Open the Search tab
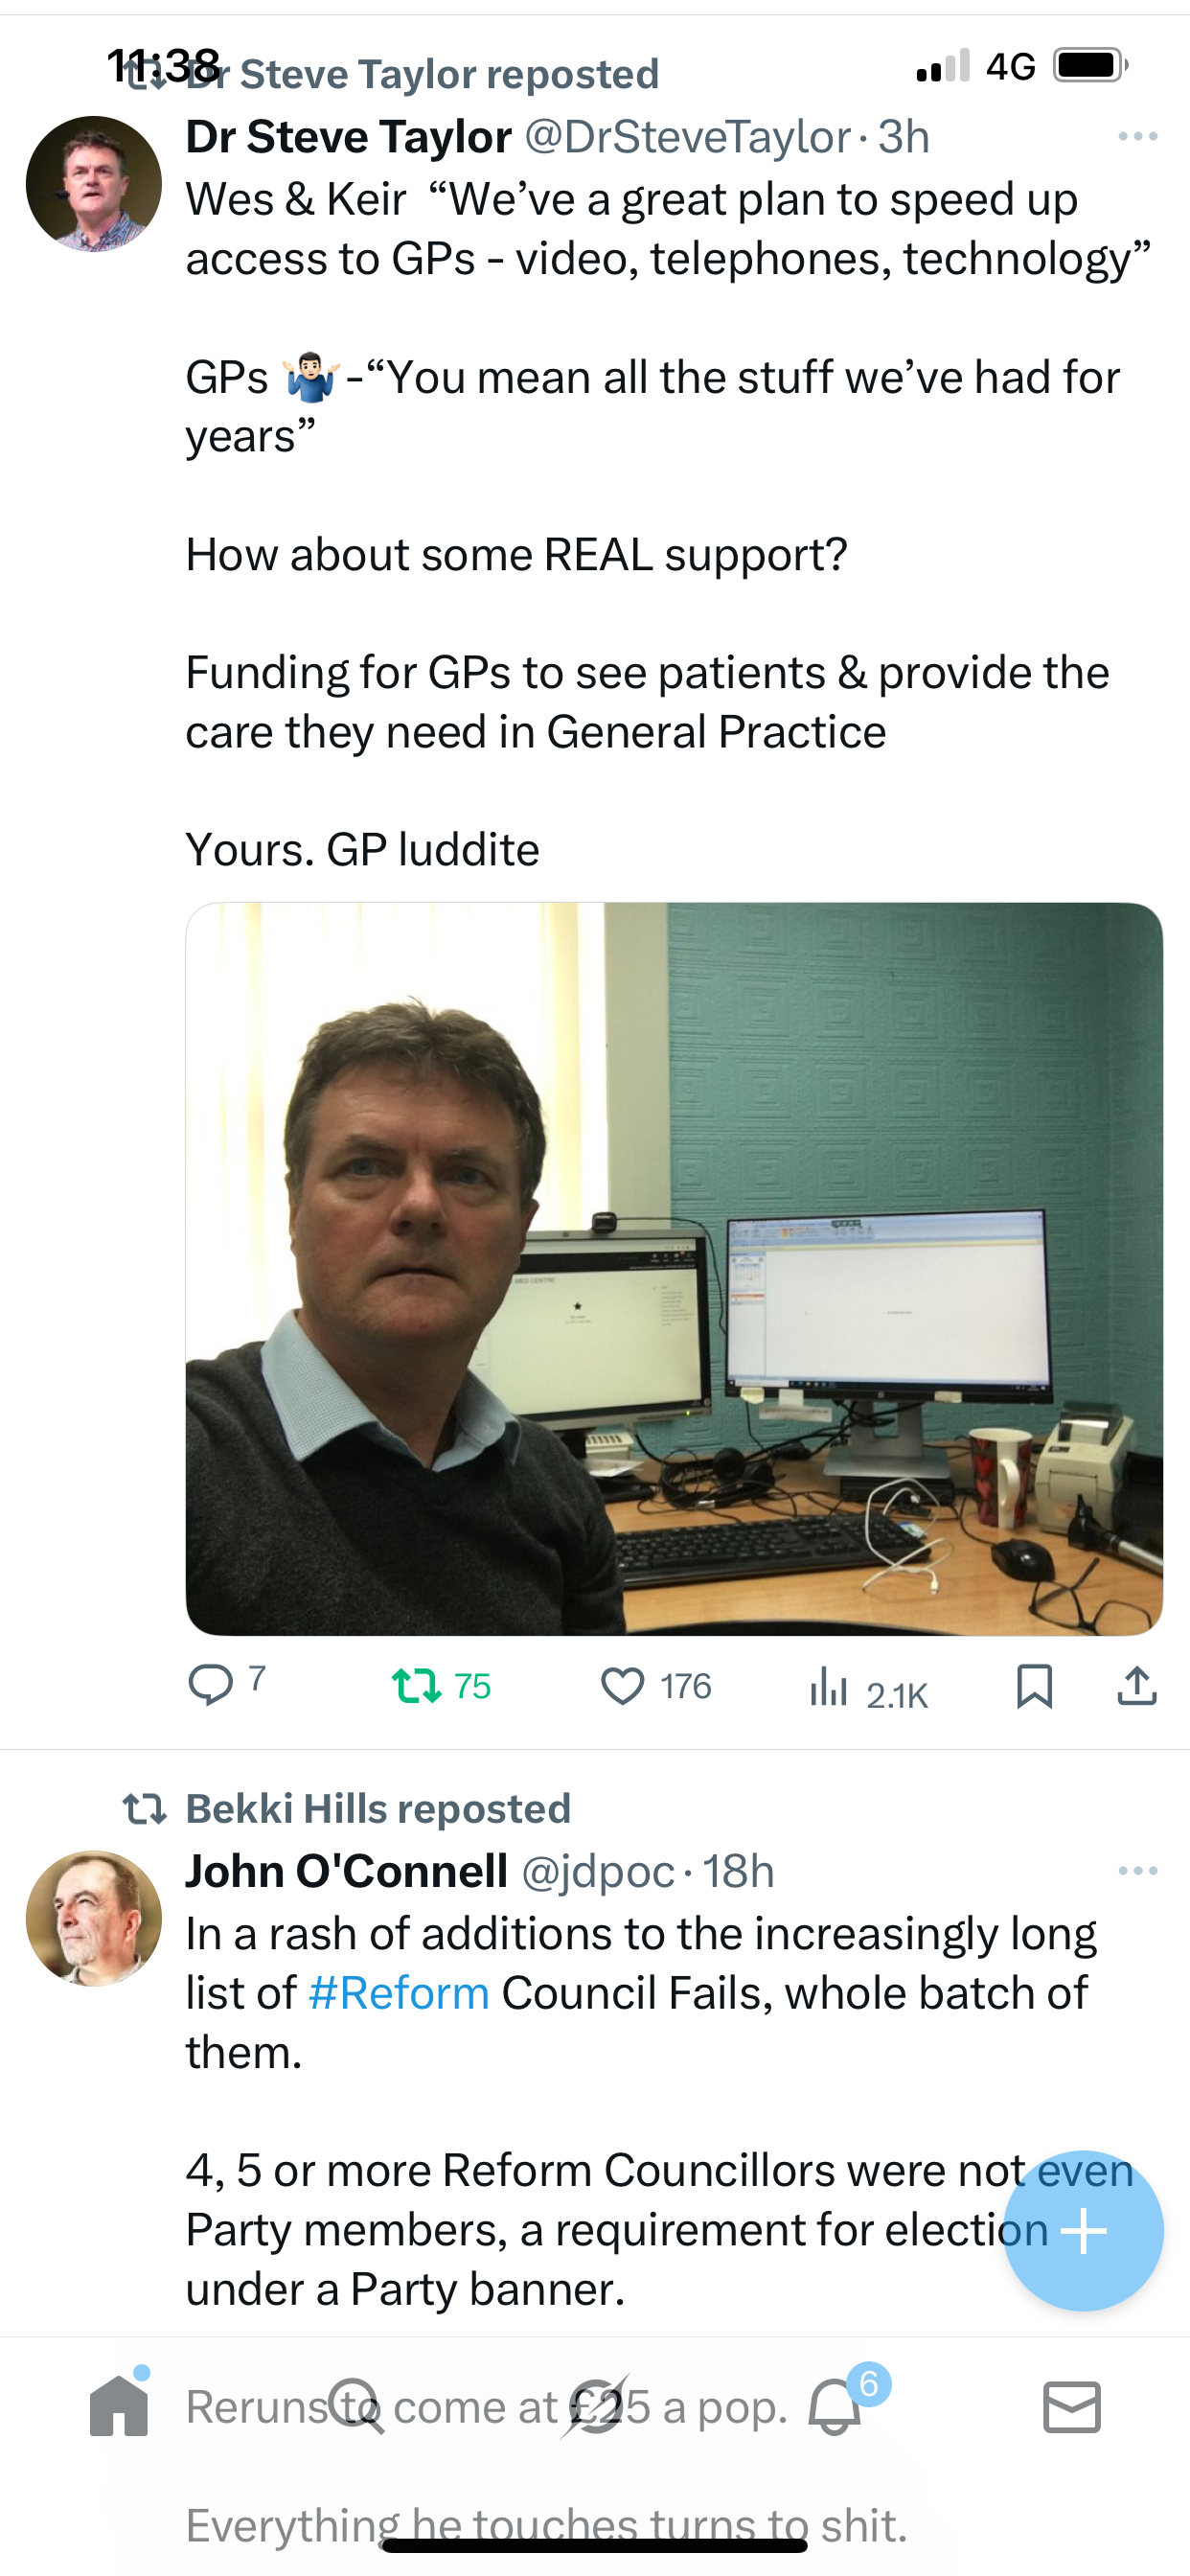The image size is (1190, 2576). tap(357, 2406)
